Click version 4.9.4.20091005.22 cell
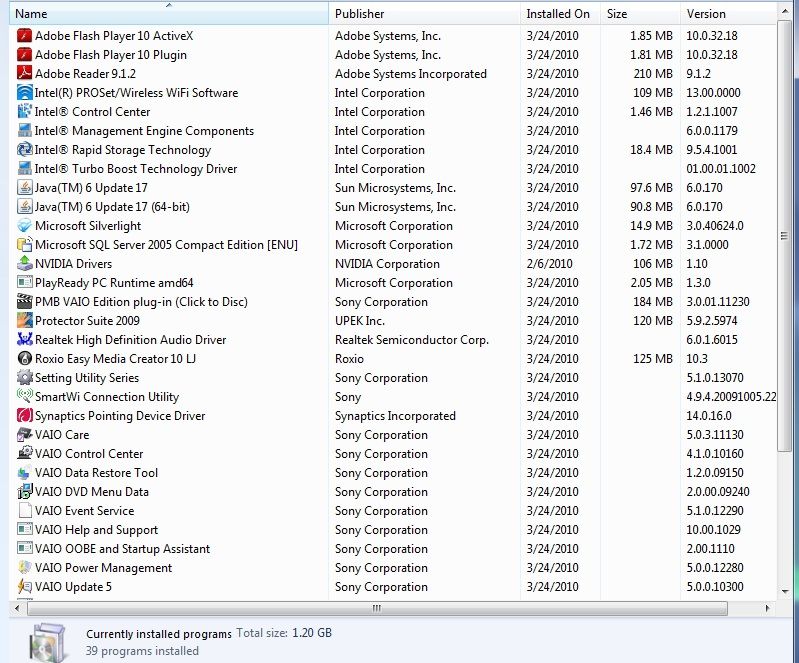 (731, 397)
